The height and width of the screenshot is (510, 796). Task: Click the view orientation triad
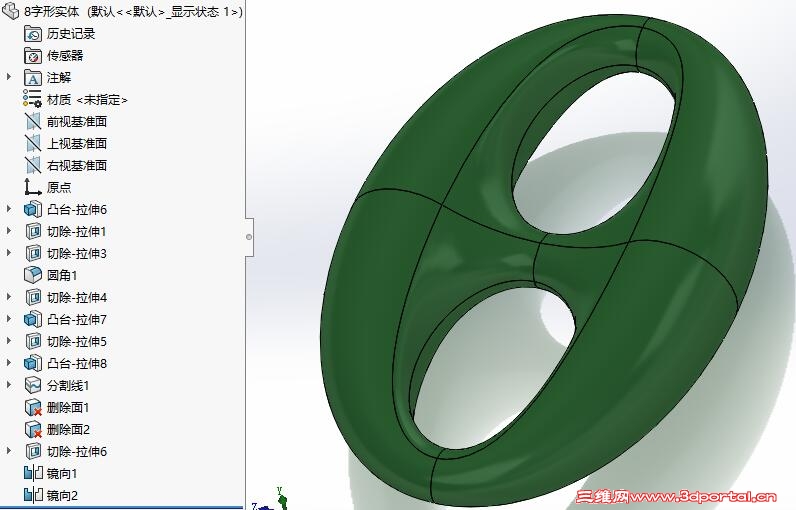(272, 500)
